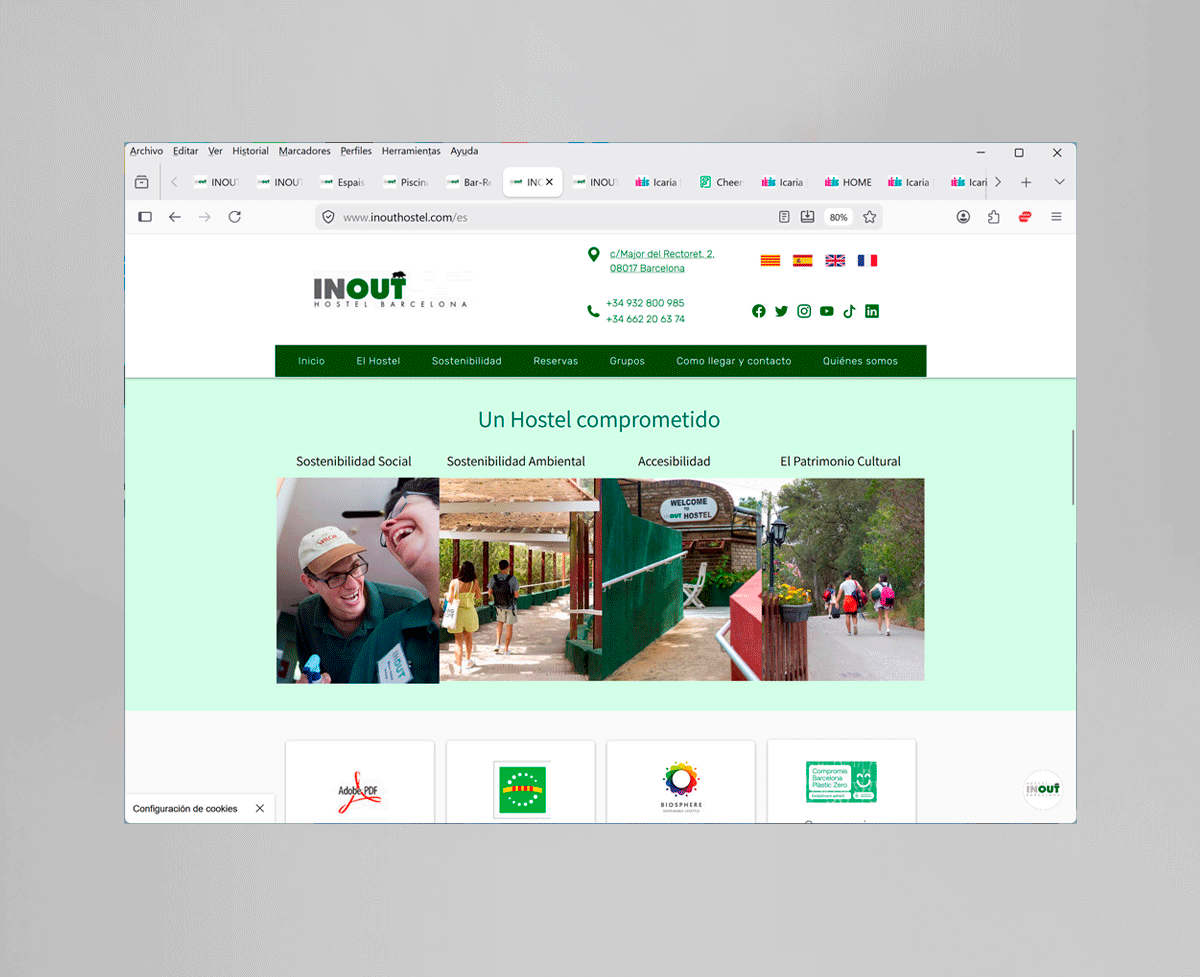1200x977 pixels.
Task: Bookmark this page with the star icon
Action: pos(869,217)
